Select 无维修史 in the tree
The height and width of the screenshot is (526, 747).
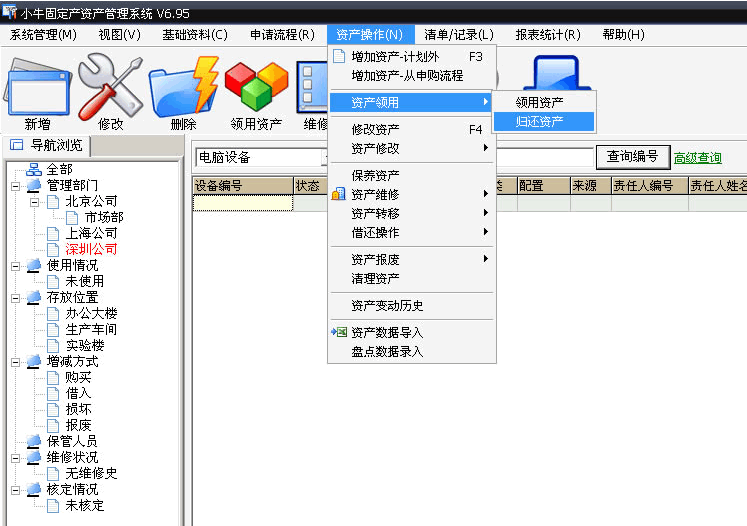pyautogui.click(x=91, y=473)
